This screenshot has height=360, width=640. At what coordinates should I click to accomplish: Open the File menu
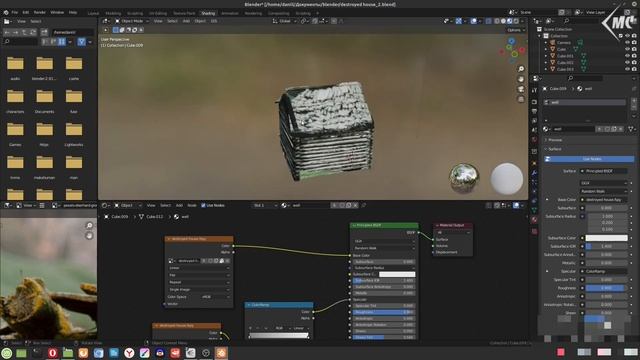tap(15, 12)
